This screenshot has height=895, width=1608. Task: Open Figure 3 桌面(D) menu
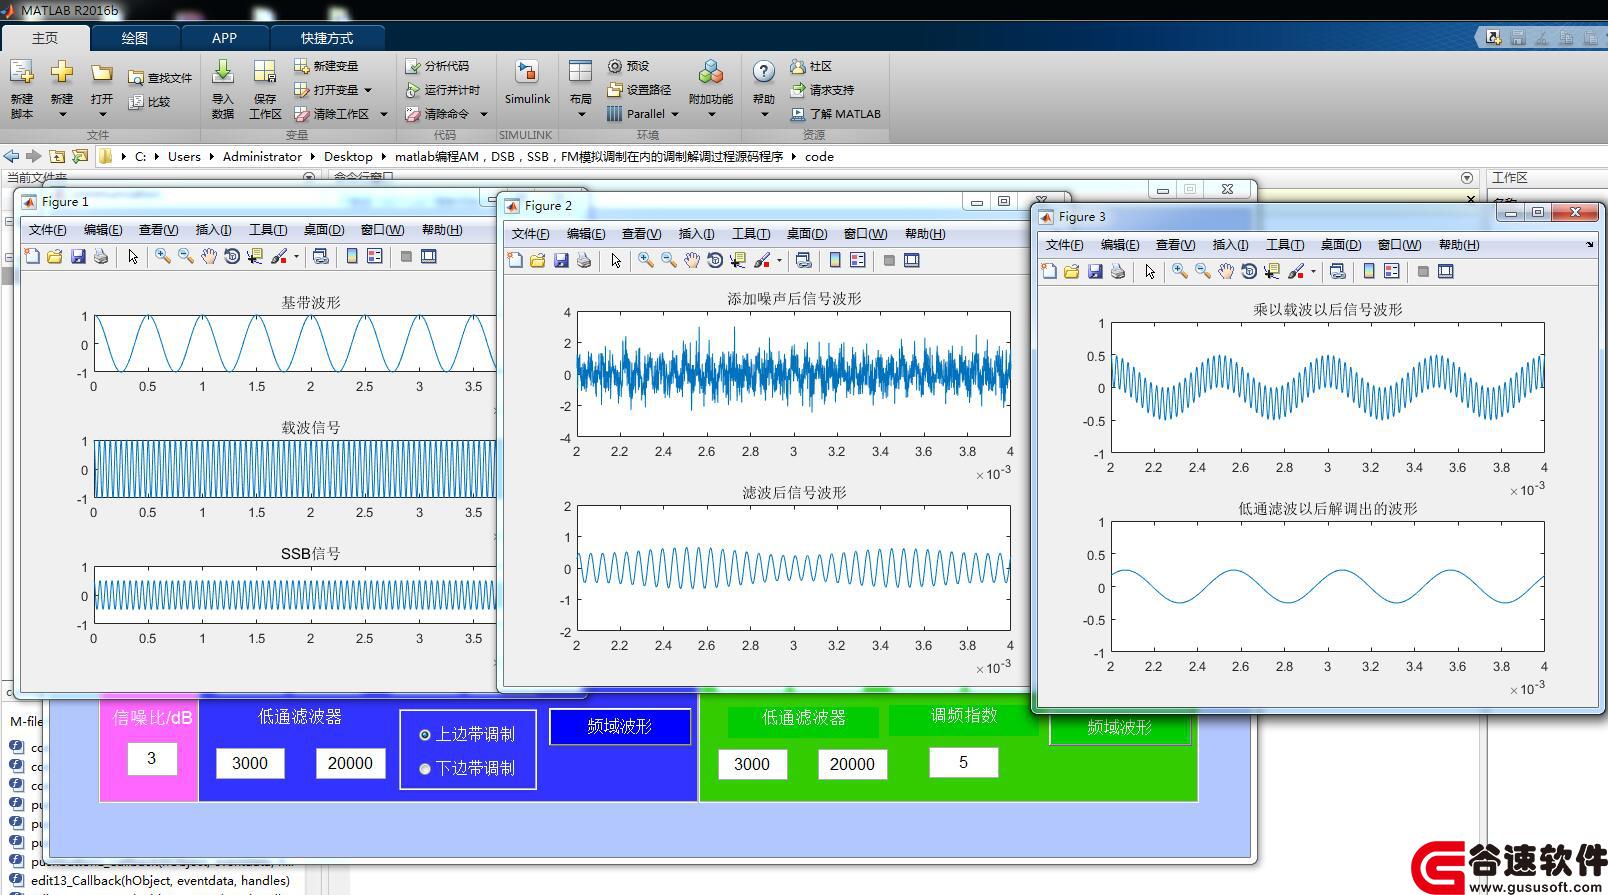pos(1341,245)
